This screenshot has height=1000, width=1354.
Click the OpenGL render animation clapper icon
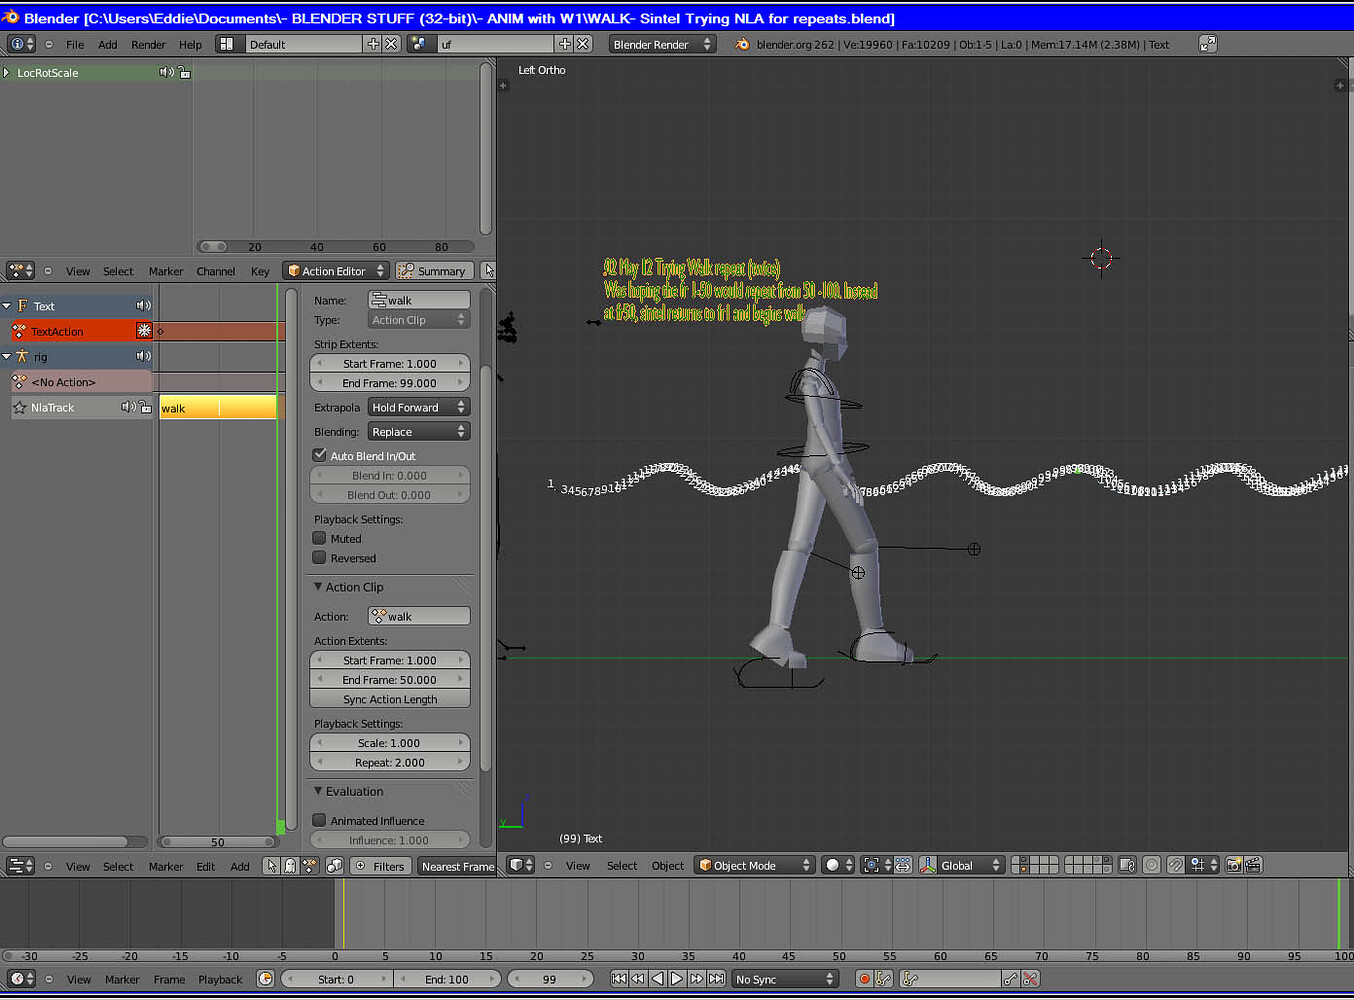pos(1253,865)
